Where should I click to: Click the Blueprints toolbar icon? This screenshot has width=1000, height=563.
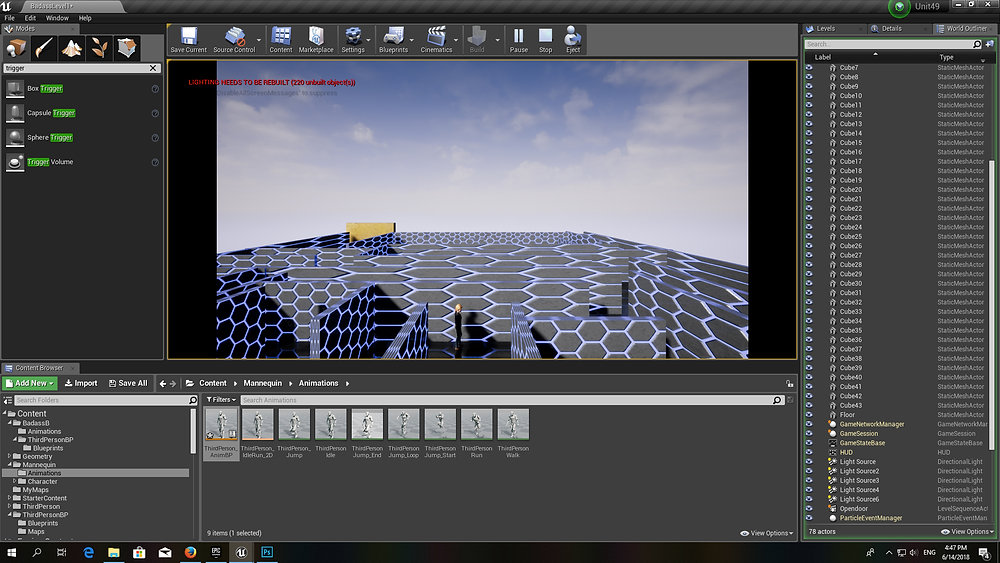pos(393,40)
